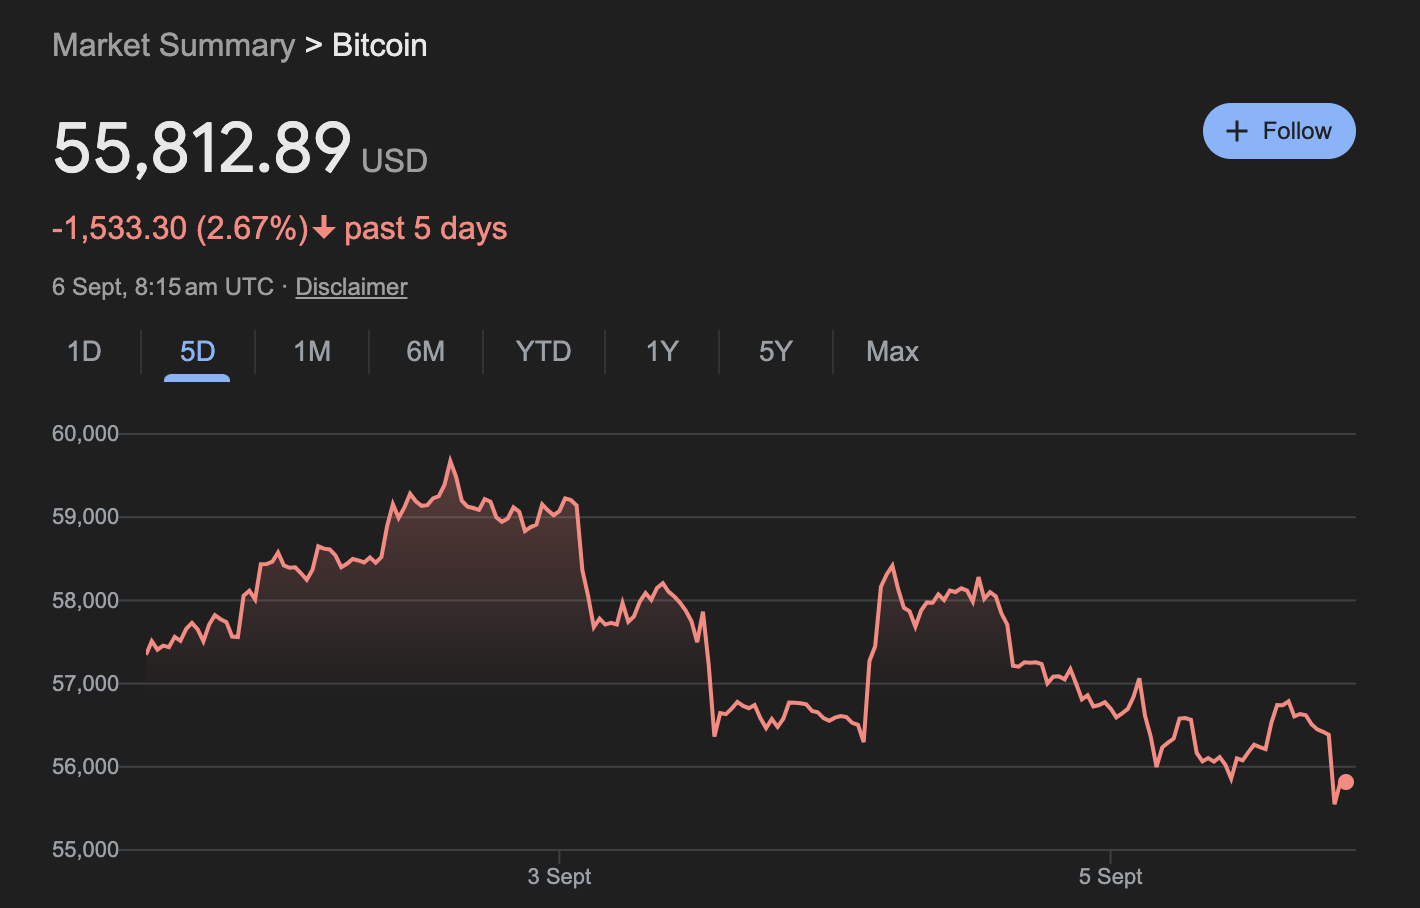Click the plus icon on Follow button

pyautogui.click(x=1237, y=131)
